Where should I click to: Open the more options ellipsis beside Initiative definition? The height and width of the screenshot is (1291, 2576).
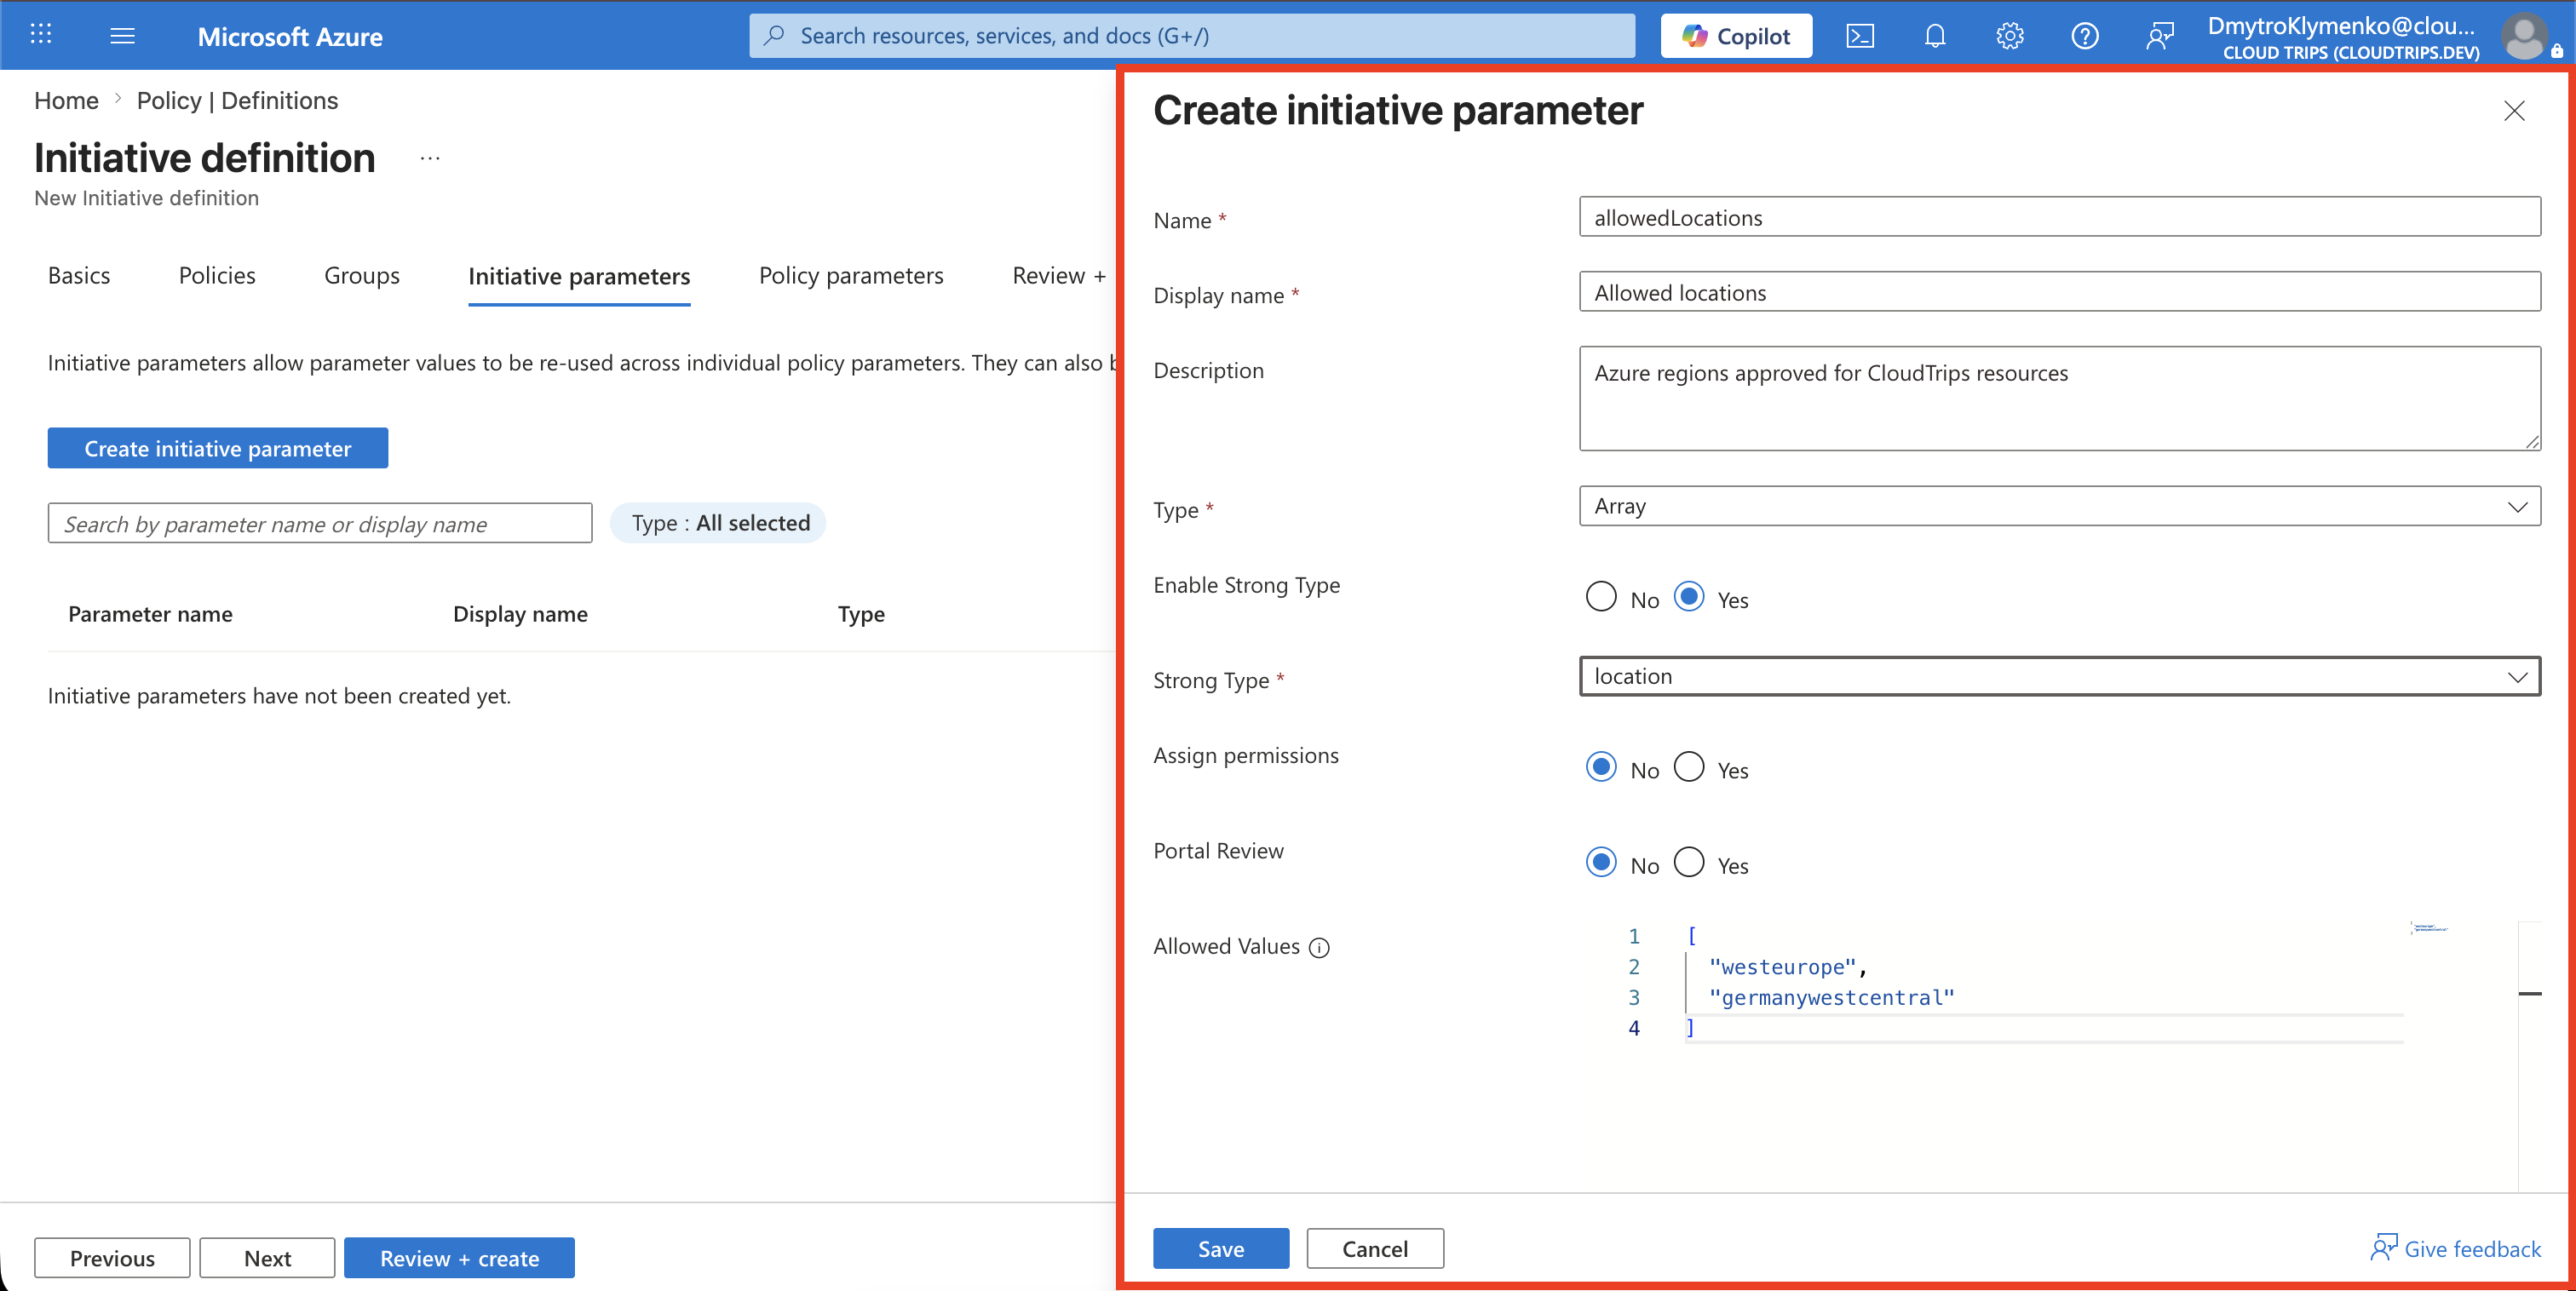tap(430, 158)
